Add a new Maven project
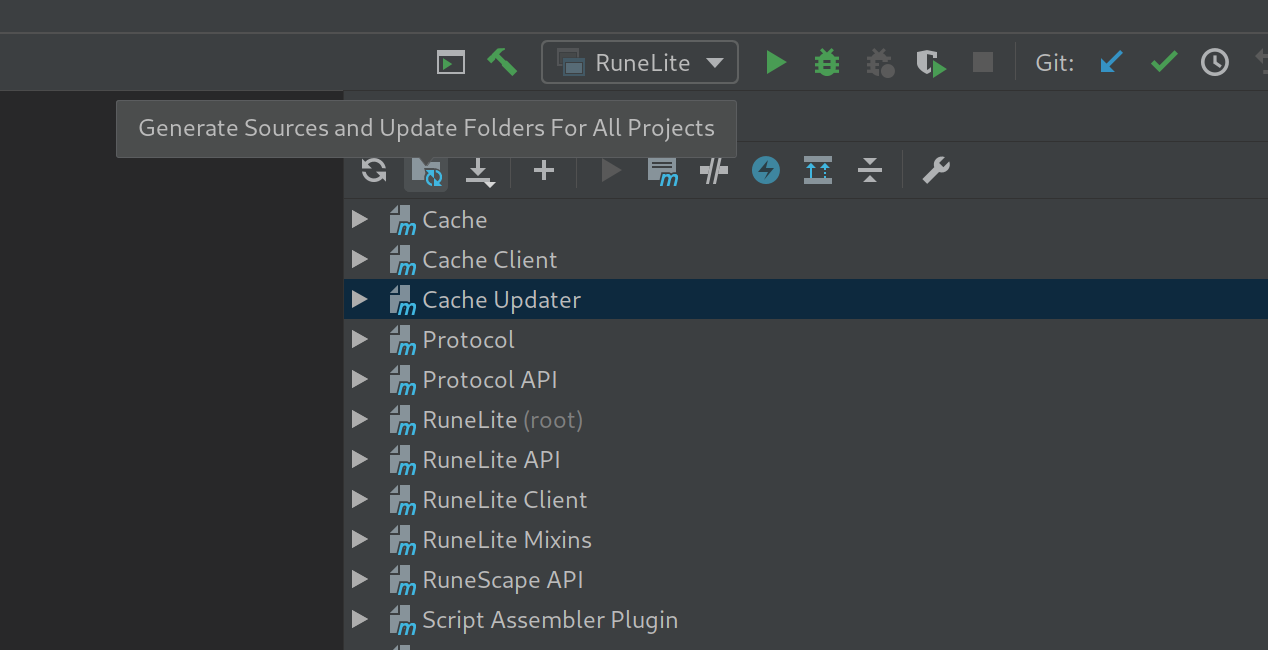 [x=543, y=170]
